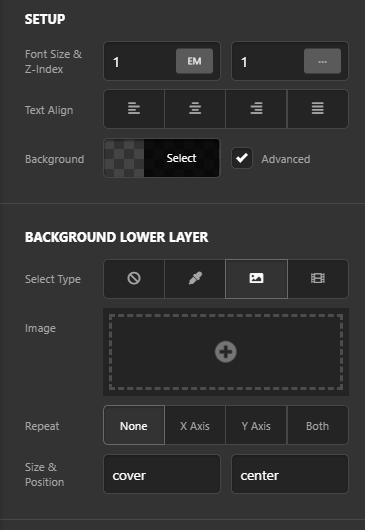Click the checkered transparent background swatch

coord(124,158)
